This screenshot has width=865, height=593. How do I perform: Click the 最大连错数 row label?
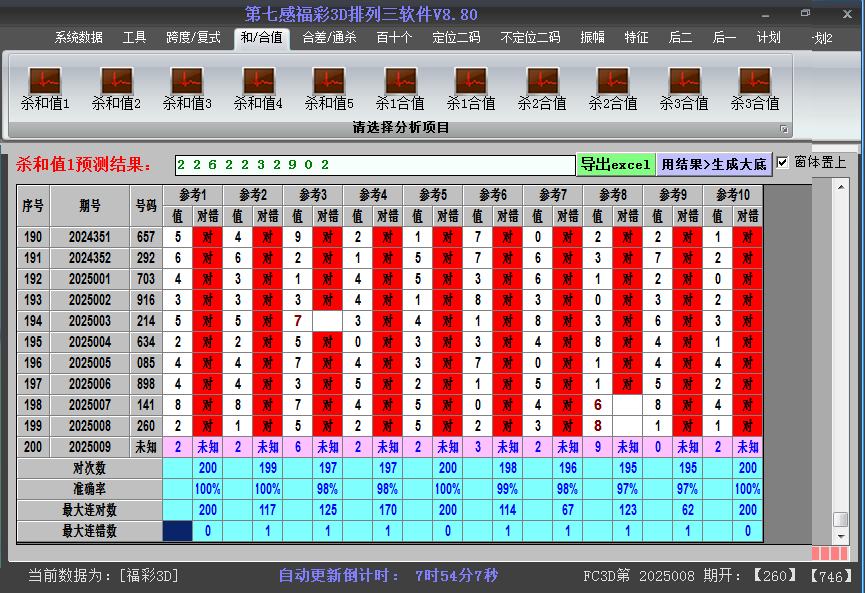coord(89,531)
